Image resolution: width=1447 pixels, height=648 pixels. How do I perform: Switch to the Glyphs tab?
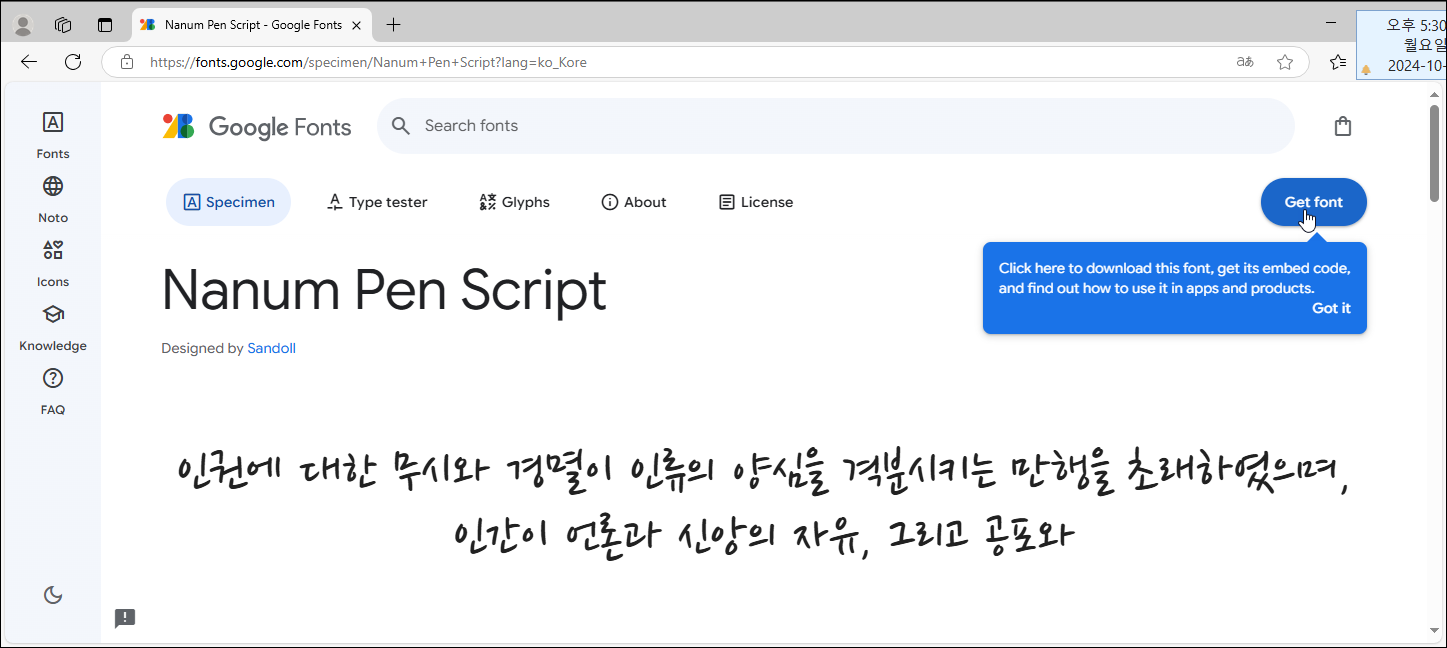coord(514,202)
